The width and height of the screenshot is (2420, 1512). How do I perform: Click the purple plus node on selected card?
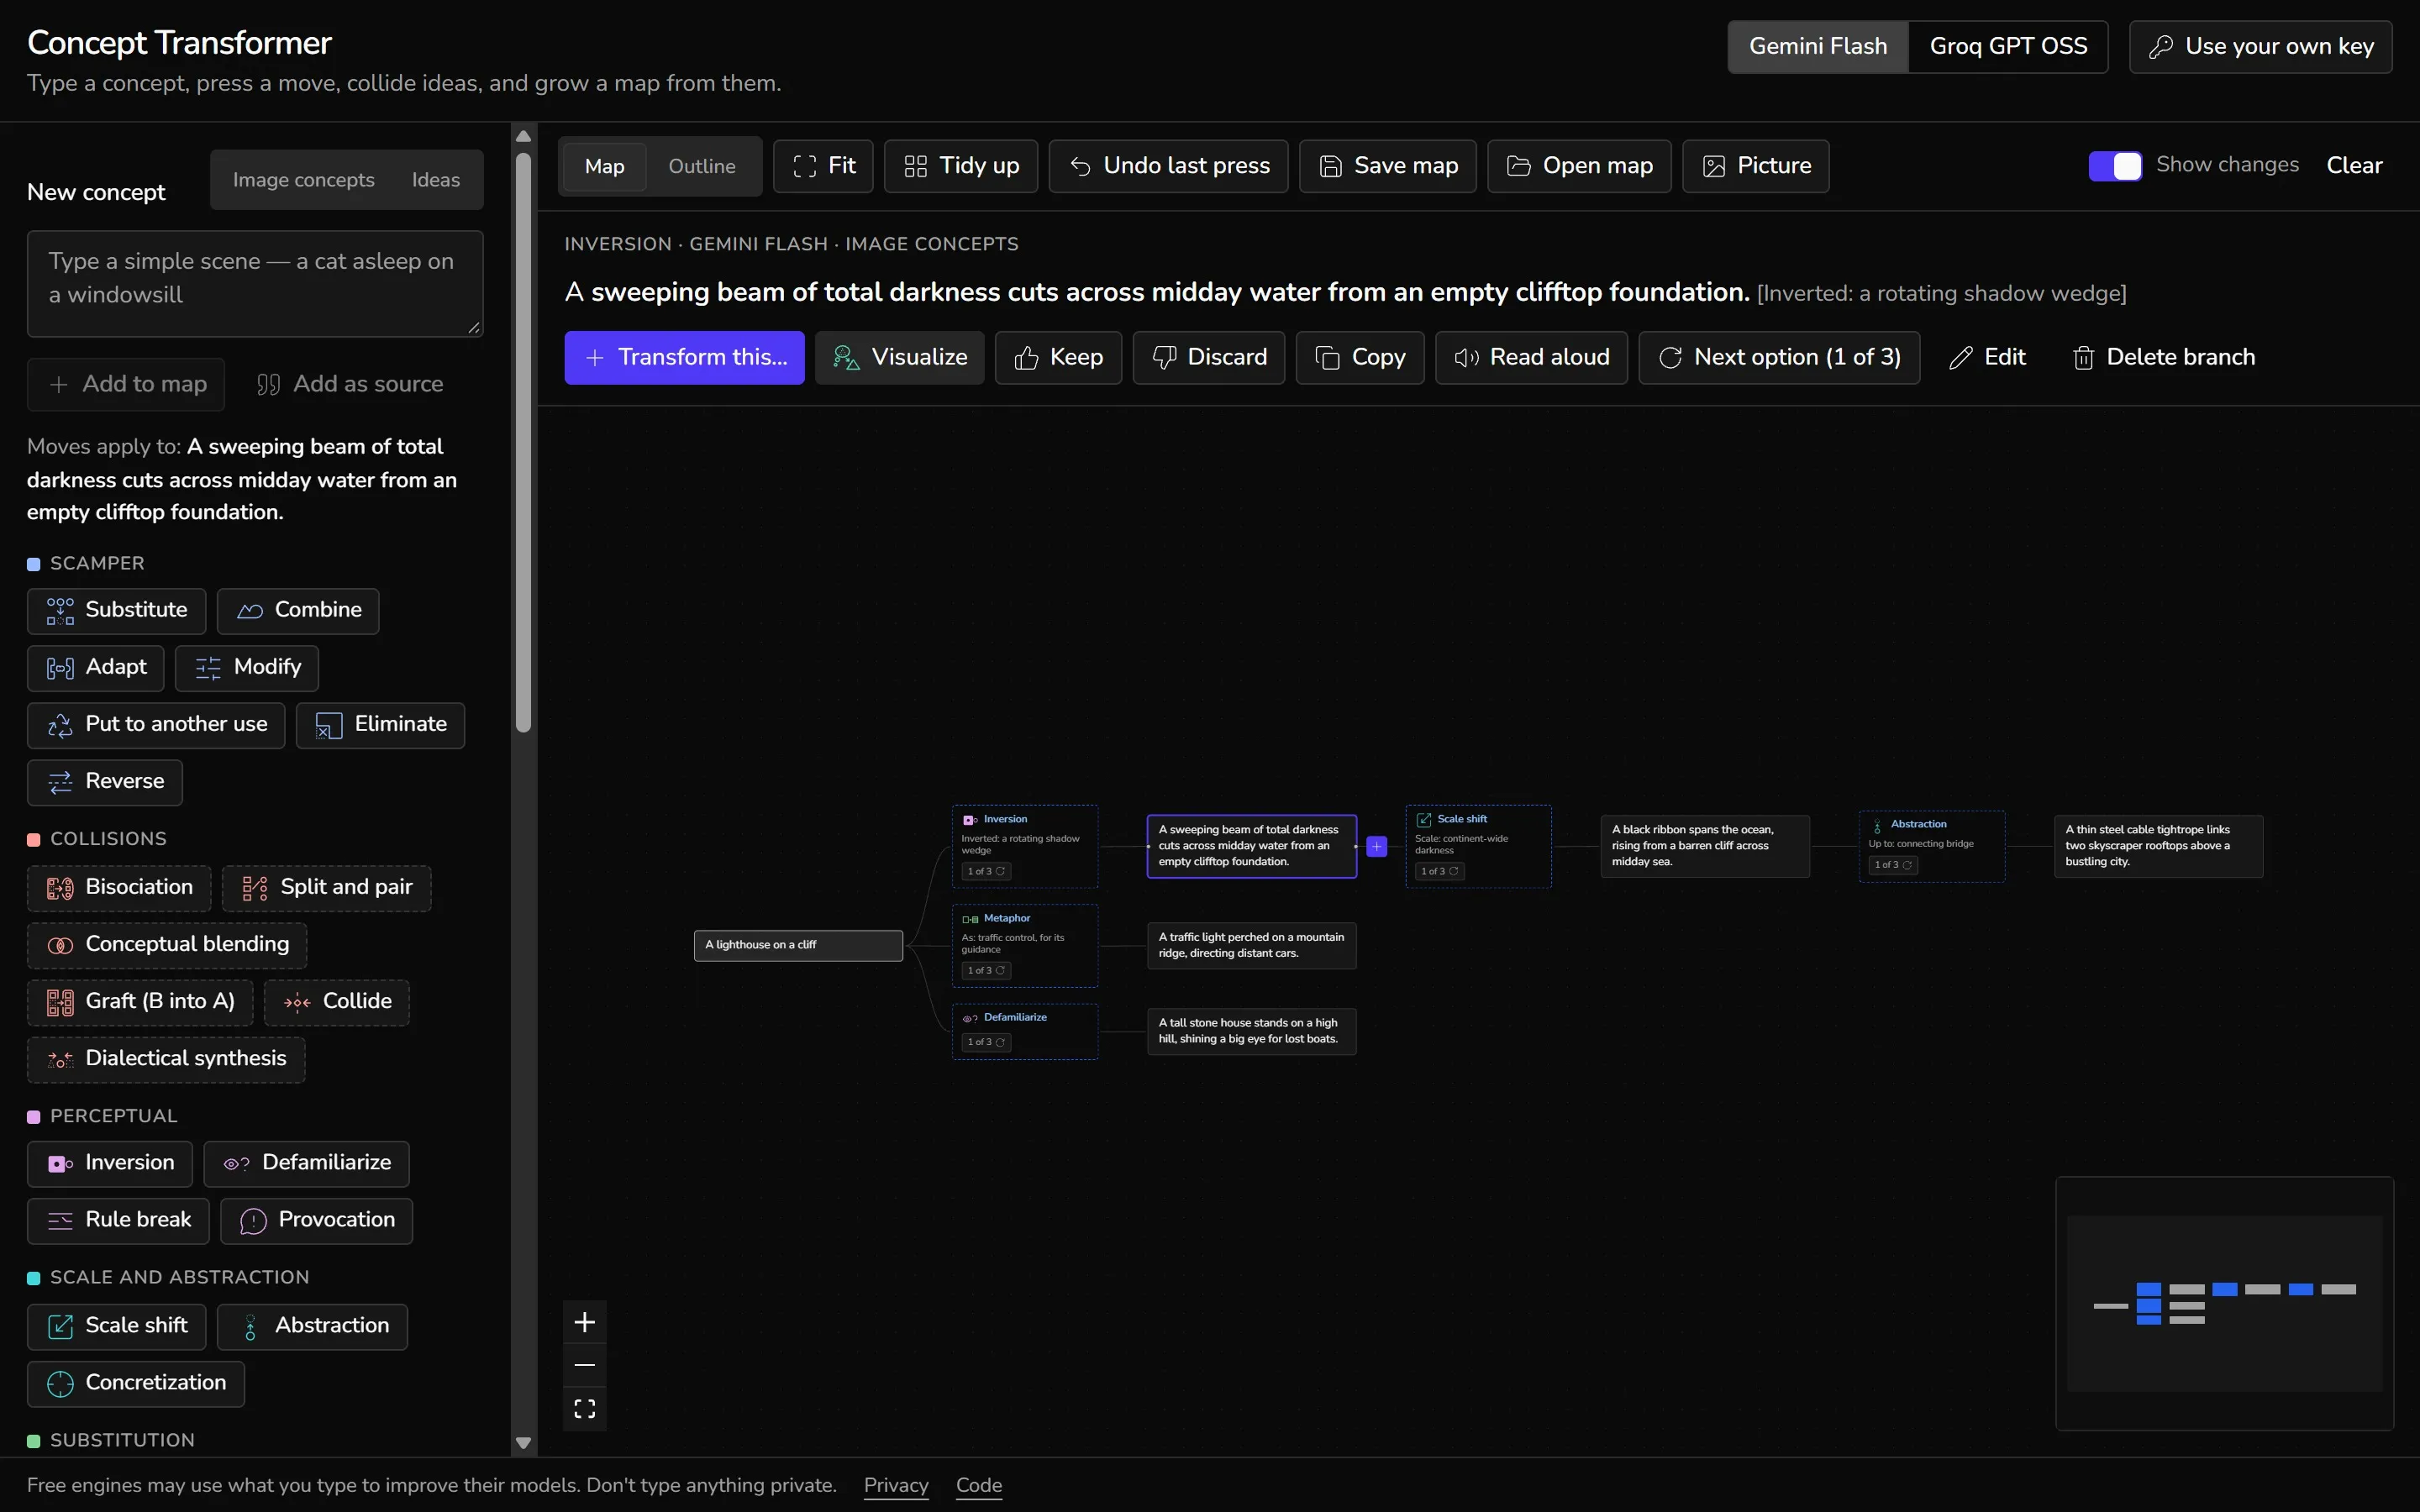(1377, 846)
